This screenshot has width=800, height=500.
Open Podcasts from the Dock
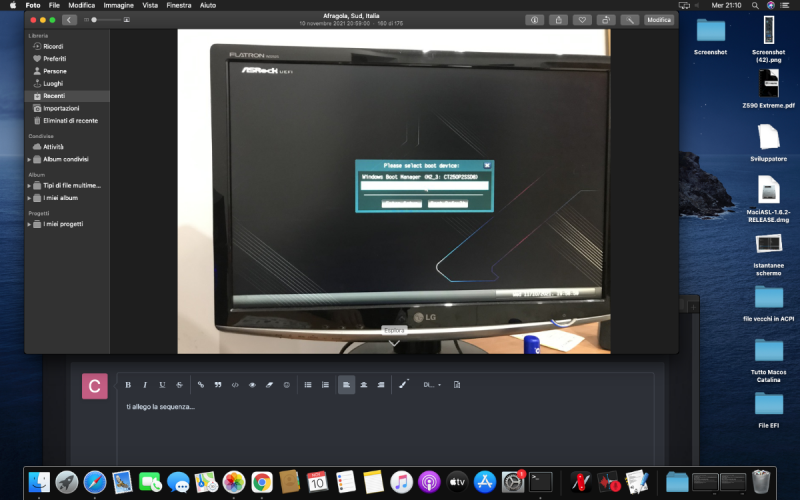pos(429,482)
